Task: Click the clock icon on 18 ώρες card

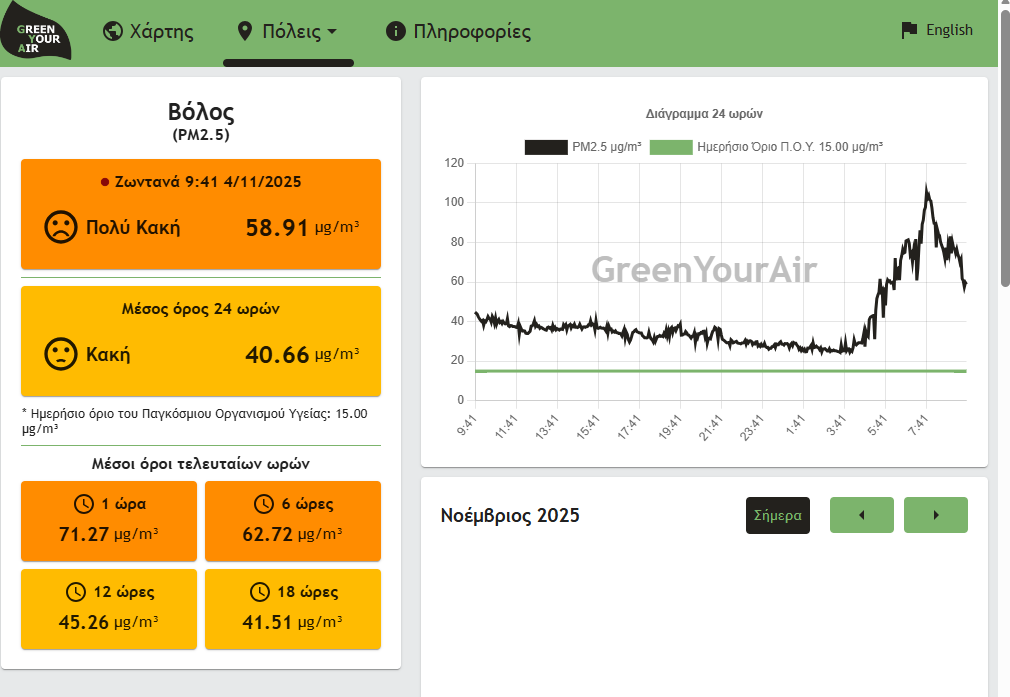Action: (260, 592)
